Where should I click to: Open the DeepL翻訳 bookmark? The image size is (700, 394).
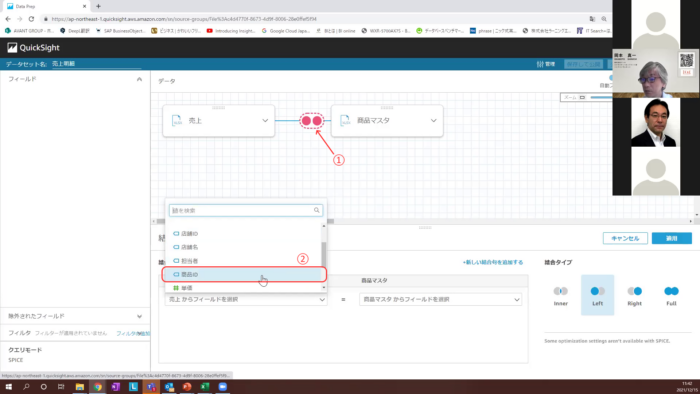click(75, 31)
